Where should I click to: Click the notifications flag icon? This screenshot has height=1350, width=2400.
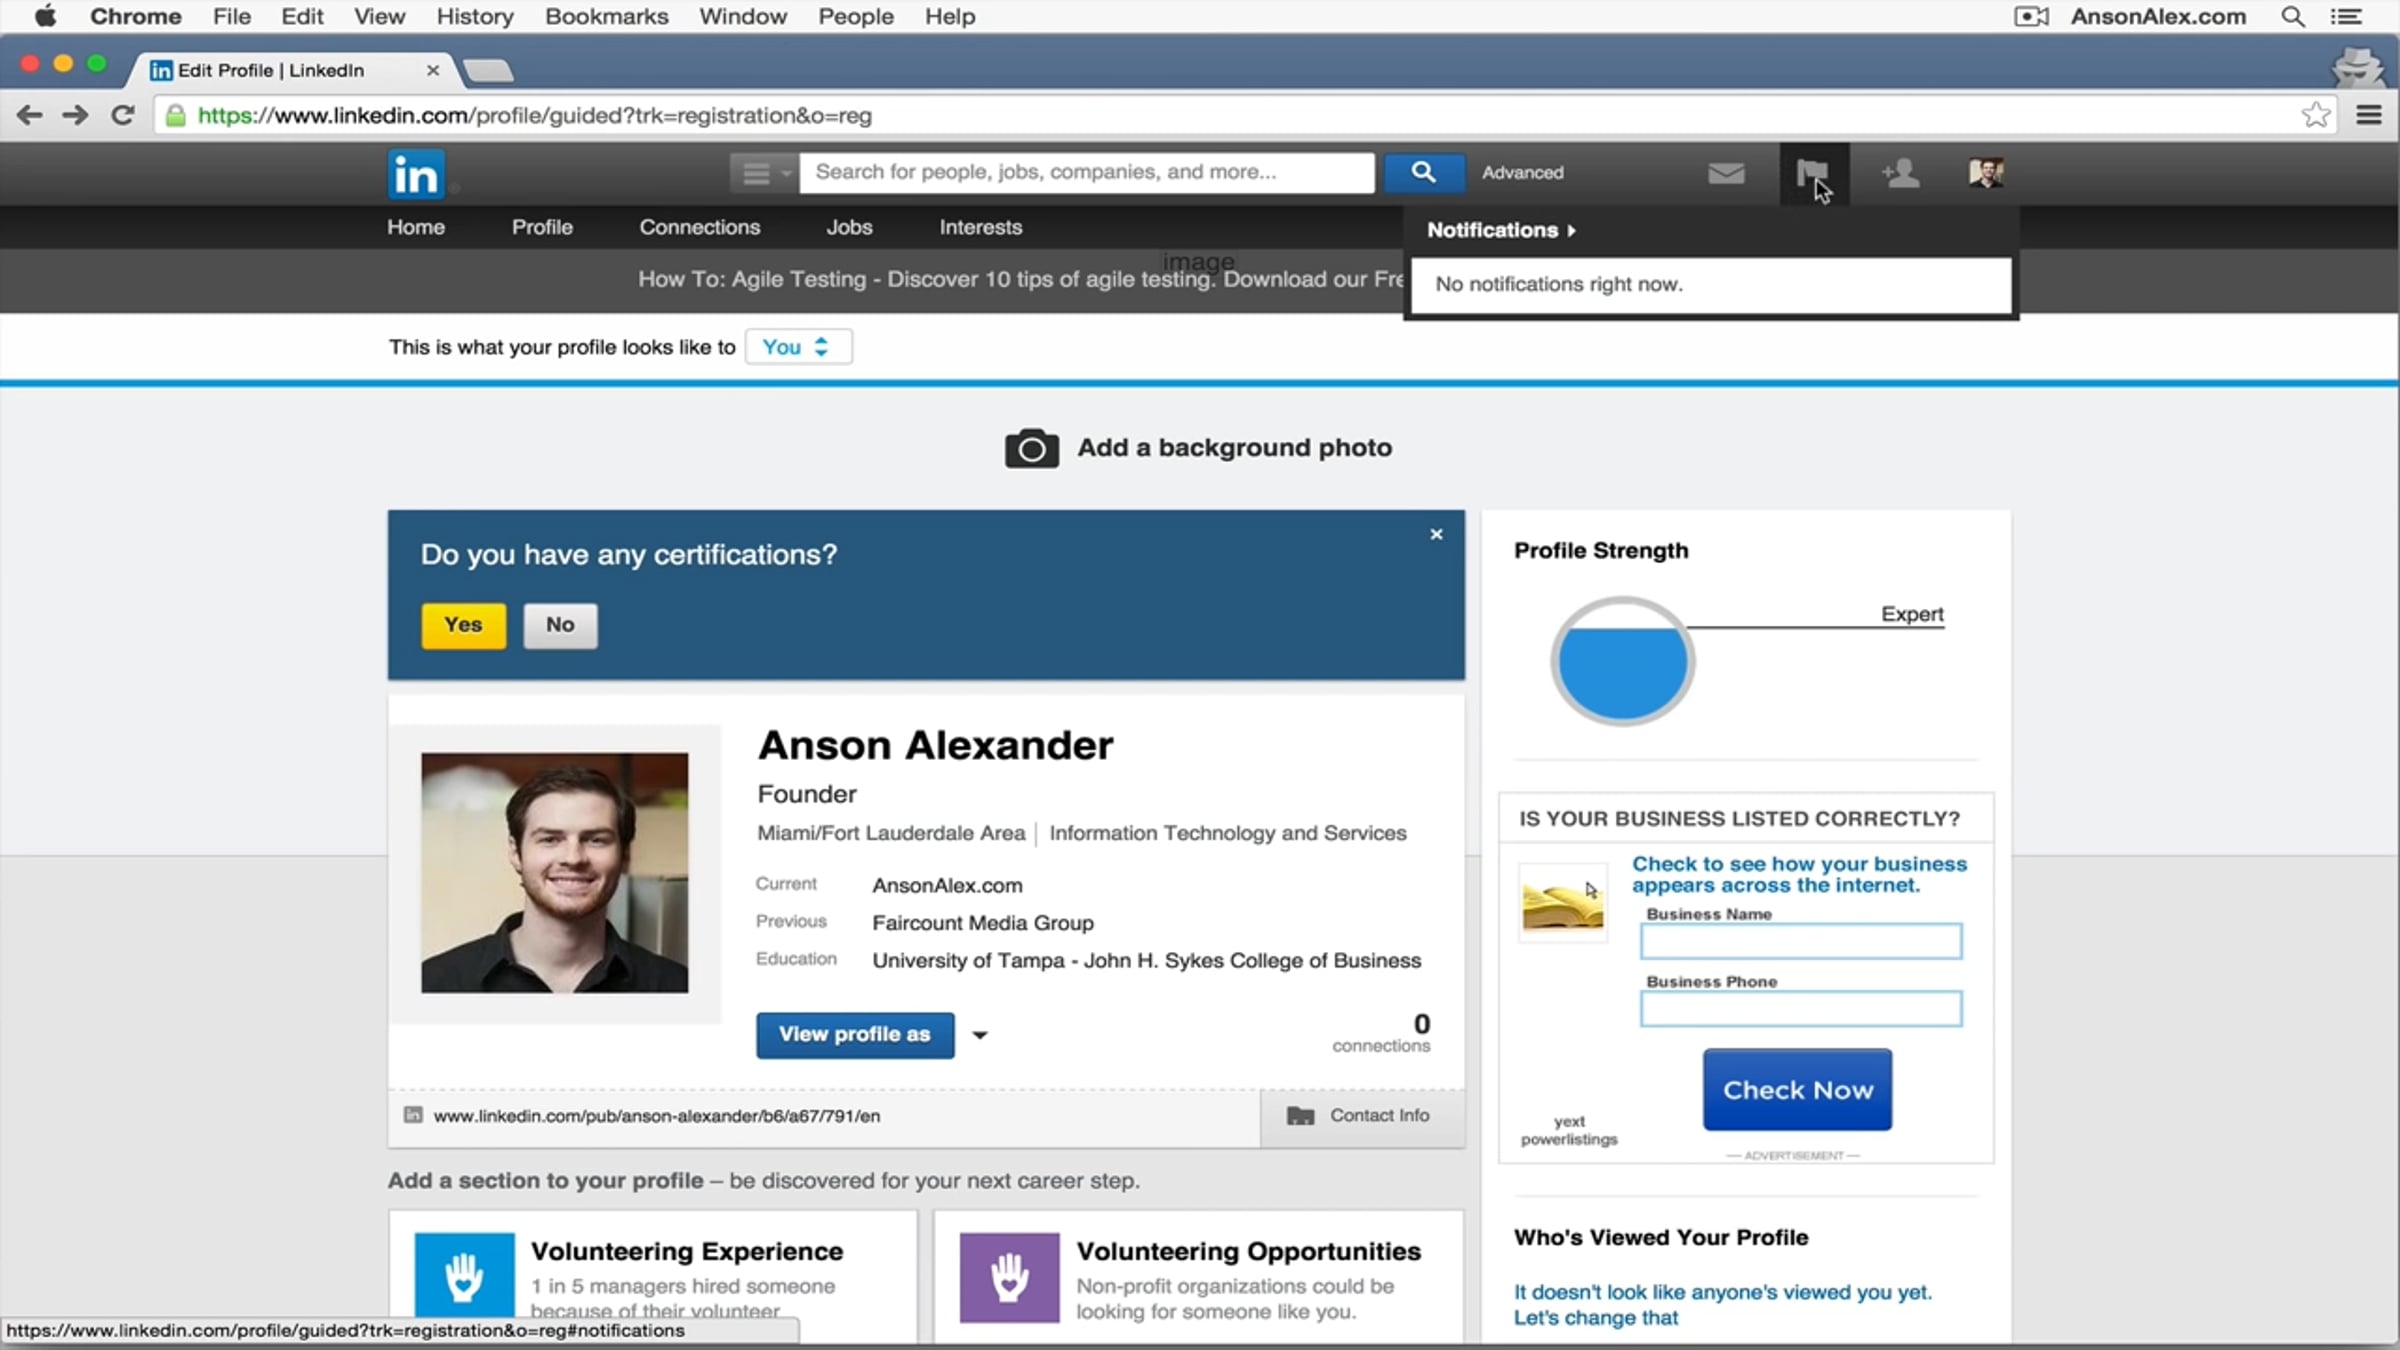[1811, 173]
